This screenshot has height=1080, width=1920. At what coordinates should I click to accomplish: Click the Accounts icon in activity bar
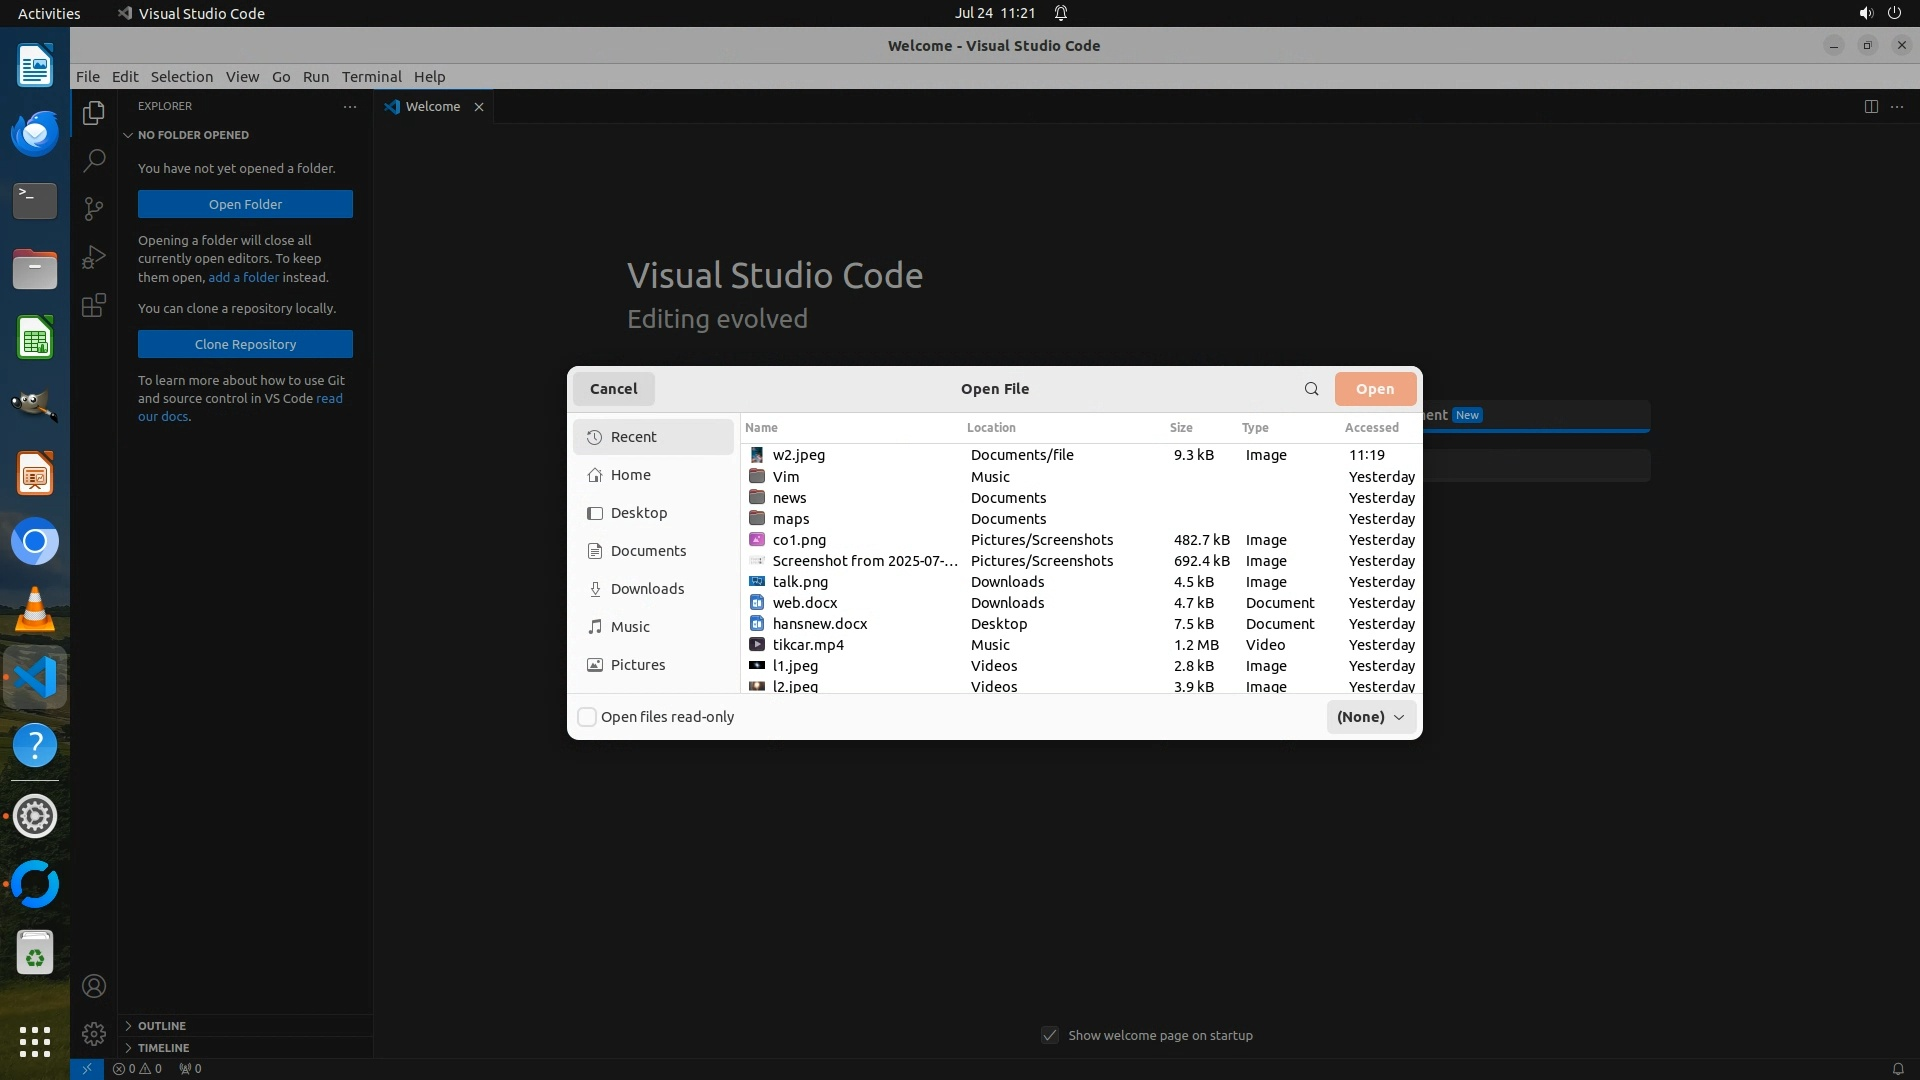[x=94, y=986]
